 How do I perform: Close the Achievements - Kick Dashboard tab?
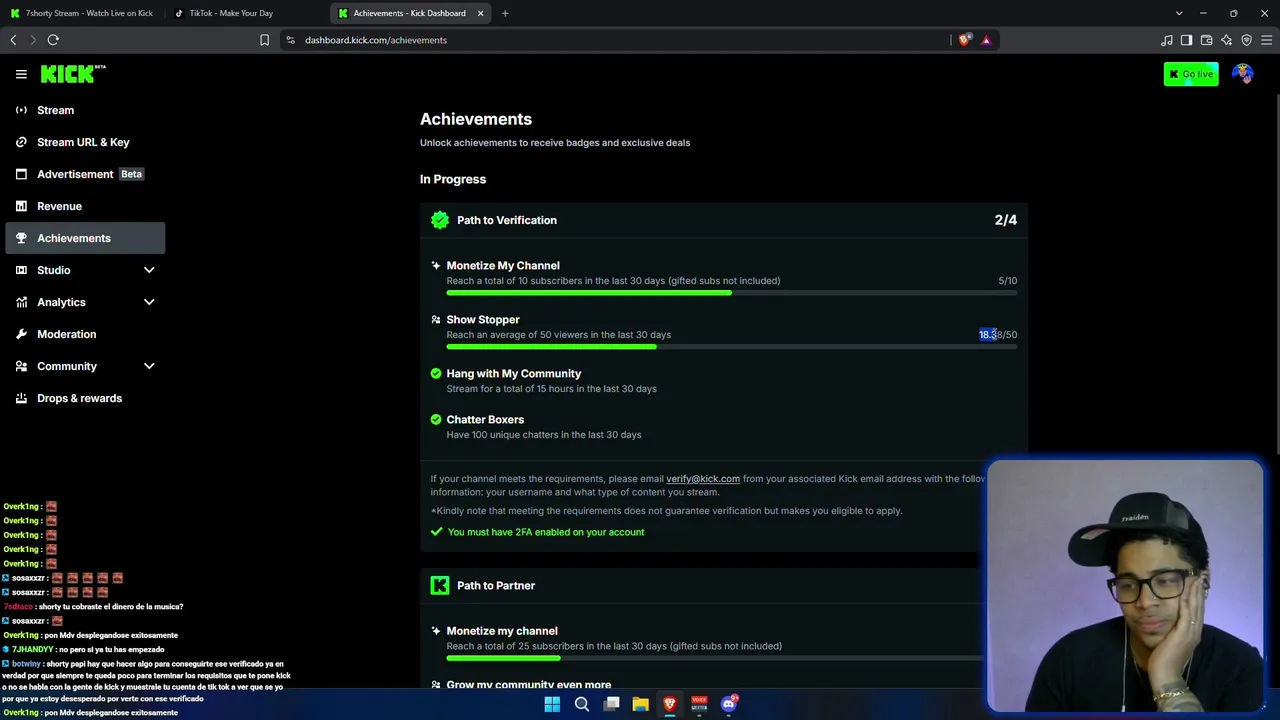click(480, 13)
